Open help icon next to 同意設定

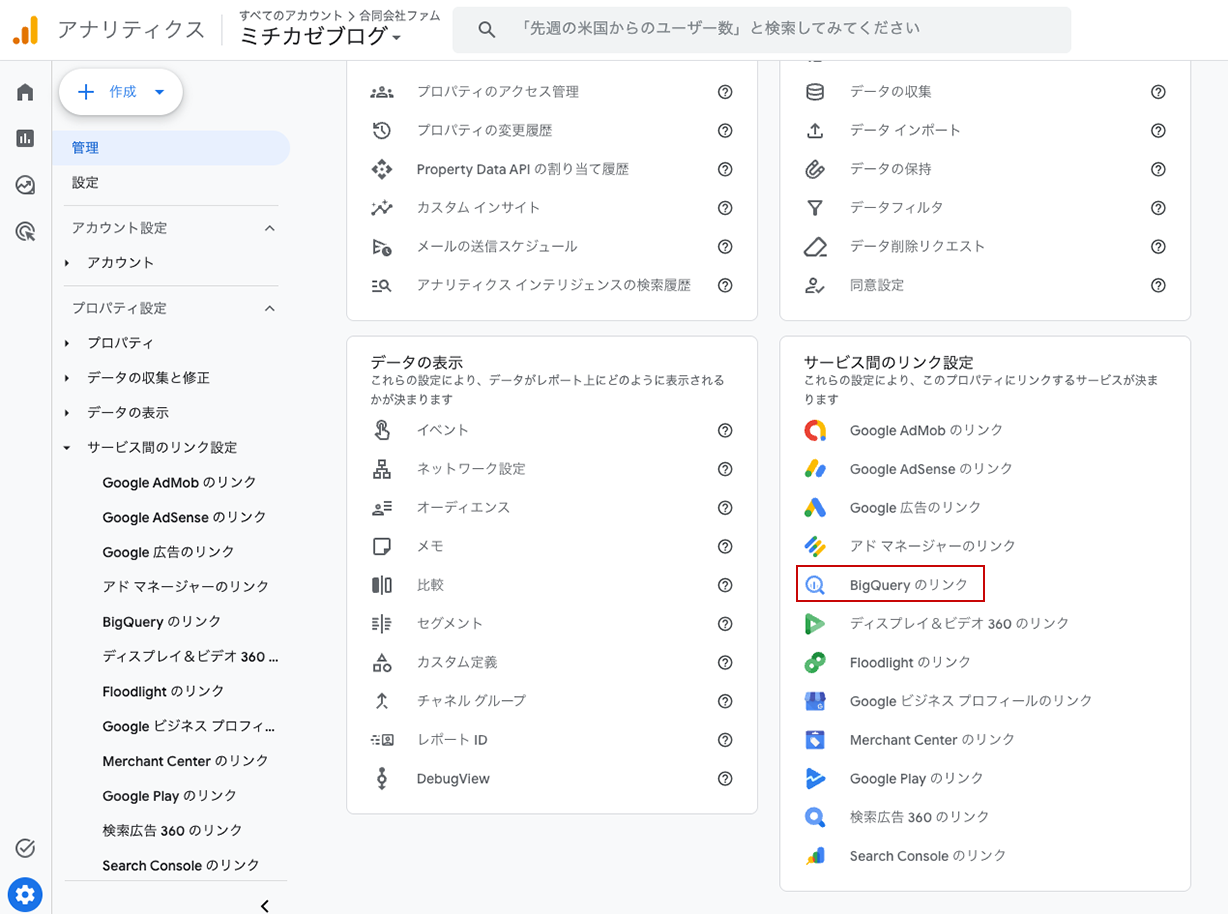1158,286
